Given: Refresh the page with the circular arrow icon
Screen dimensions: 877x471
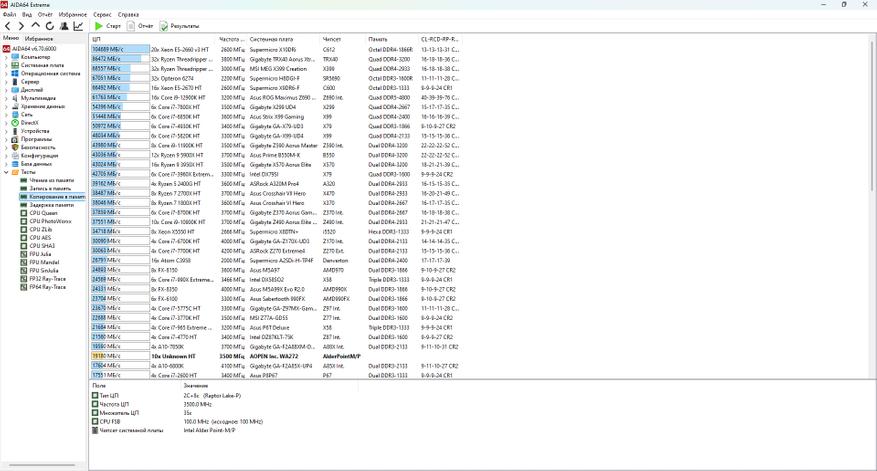Looking at the screenshot, I should [50, 26].
